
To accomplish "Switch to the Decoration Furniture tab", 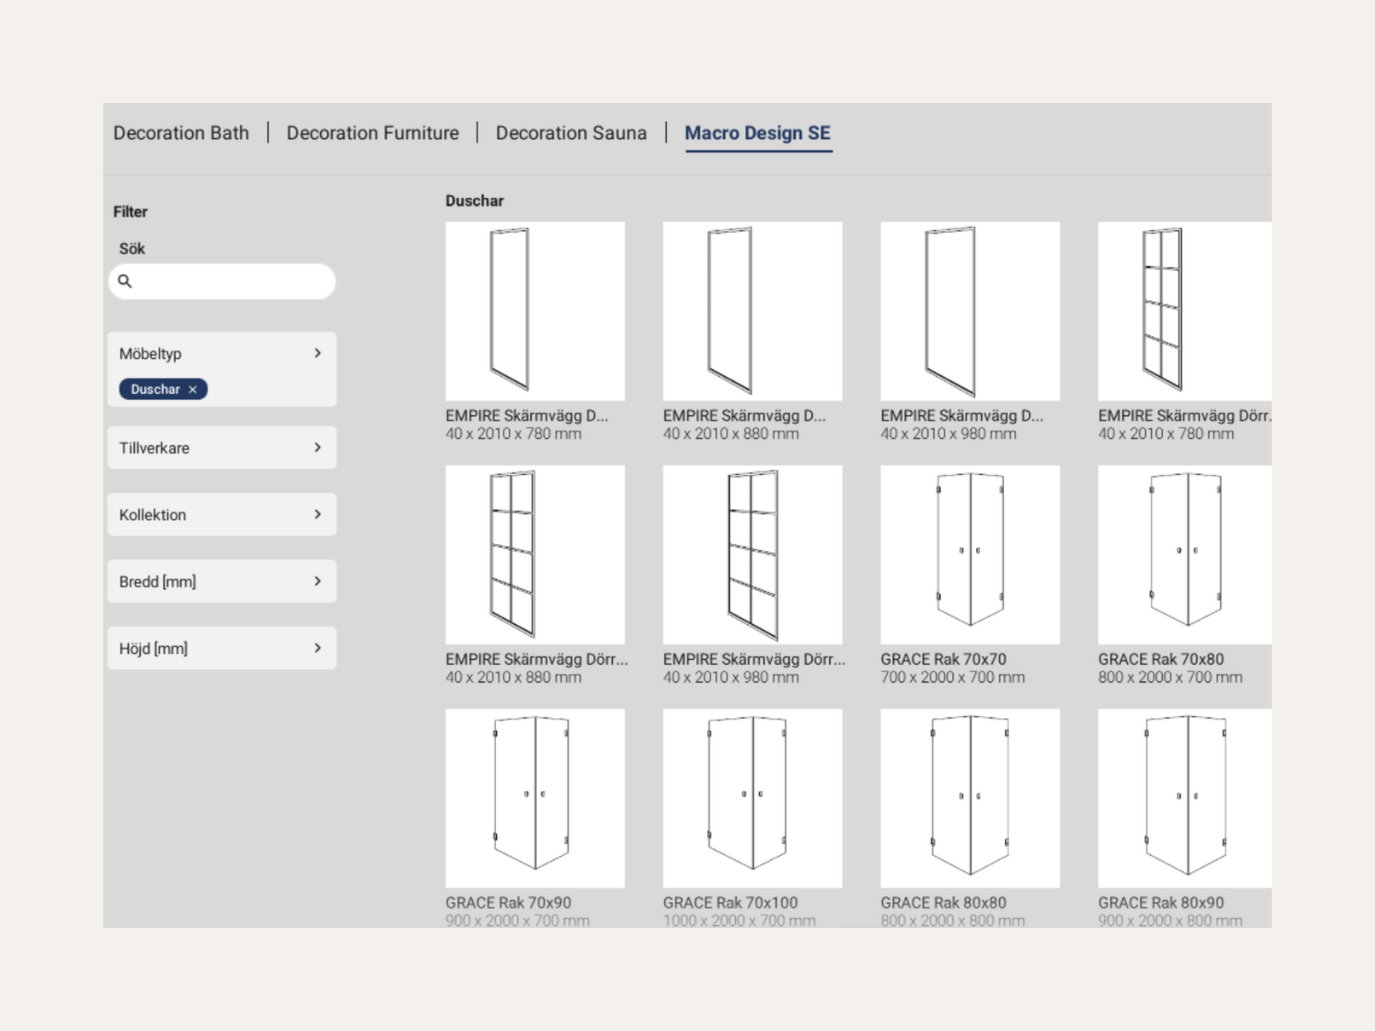I will [373, 133].
